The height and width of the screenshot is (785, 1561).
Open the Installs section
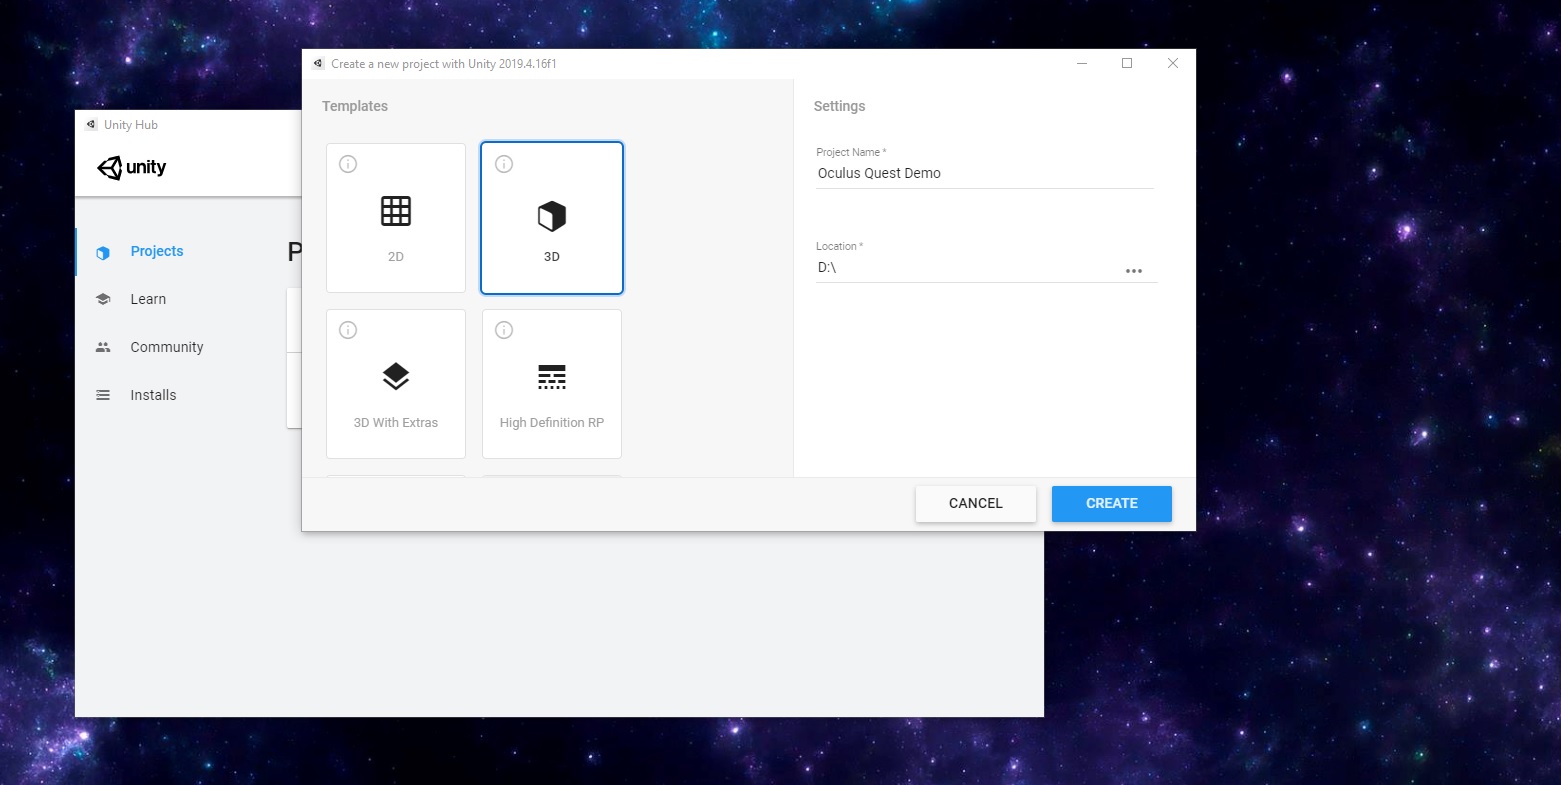(x=153, y=394)
